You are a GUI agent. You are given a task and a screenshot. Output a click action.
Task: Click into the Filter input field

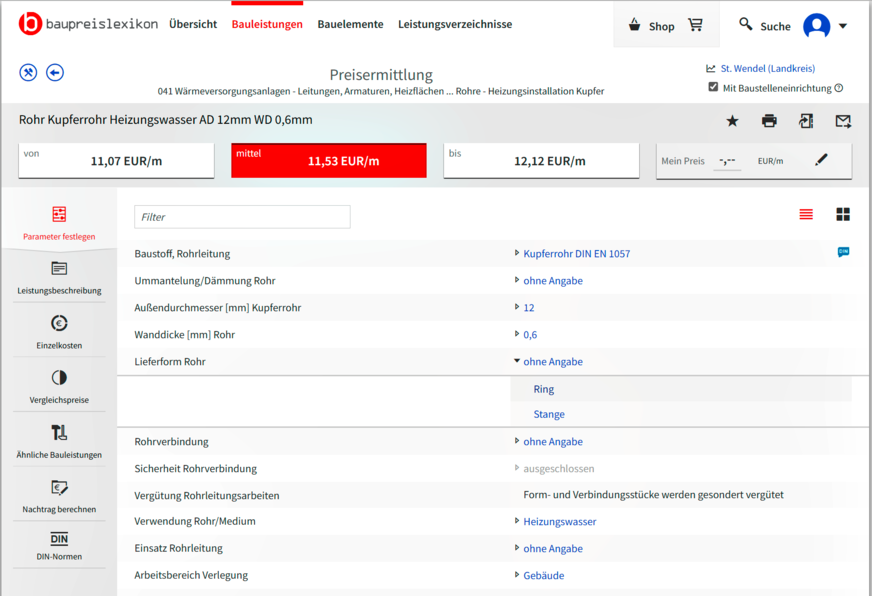[x=240, y=217]
